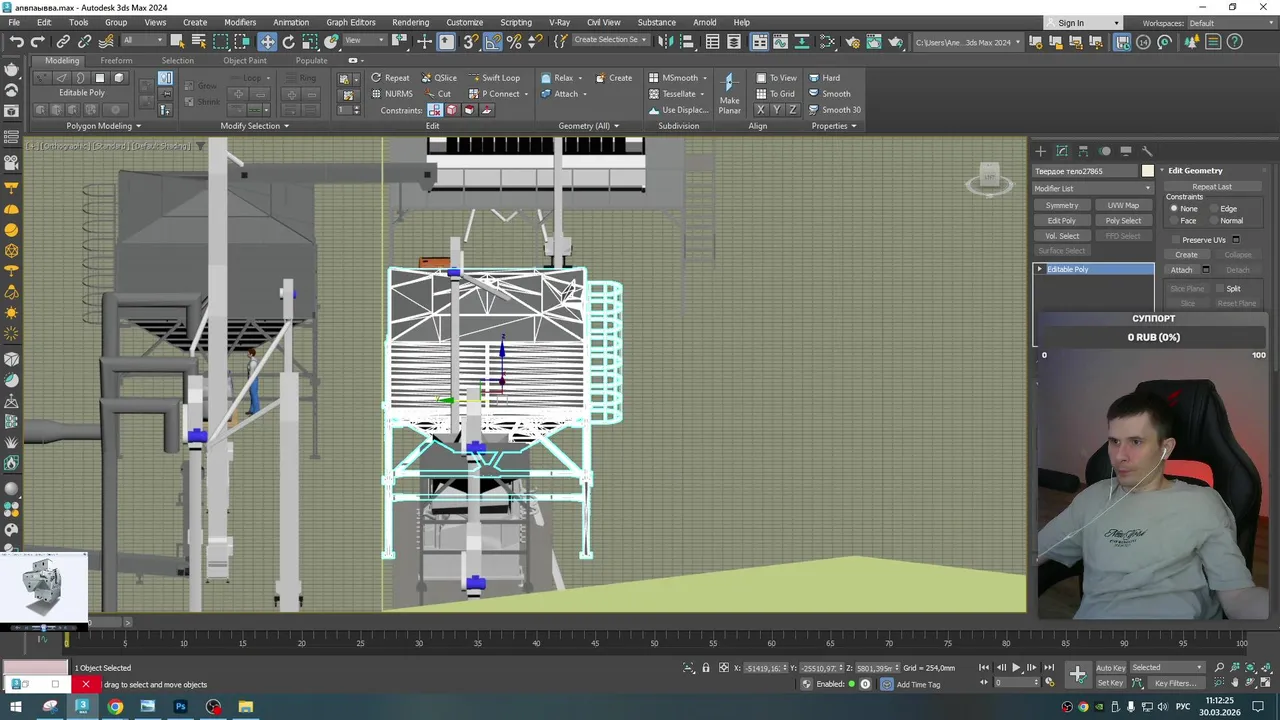Expand the Editable Poly stack entry

pyautogui.click(x=1039, y=269)
